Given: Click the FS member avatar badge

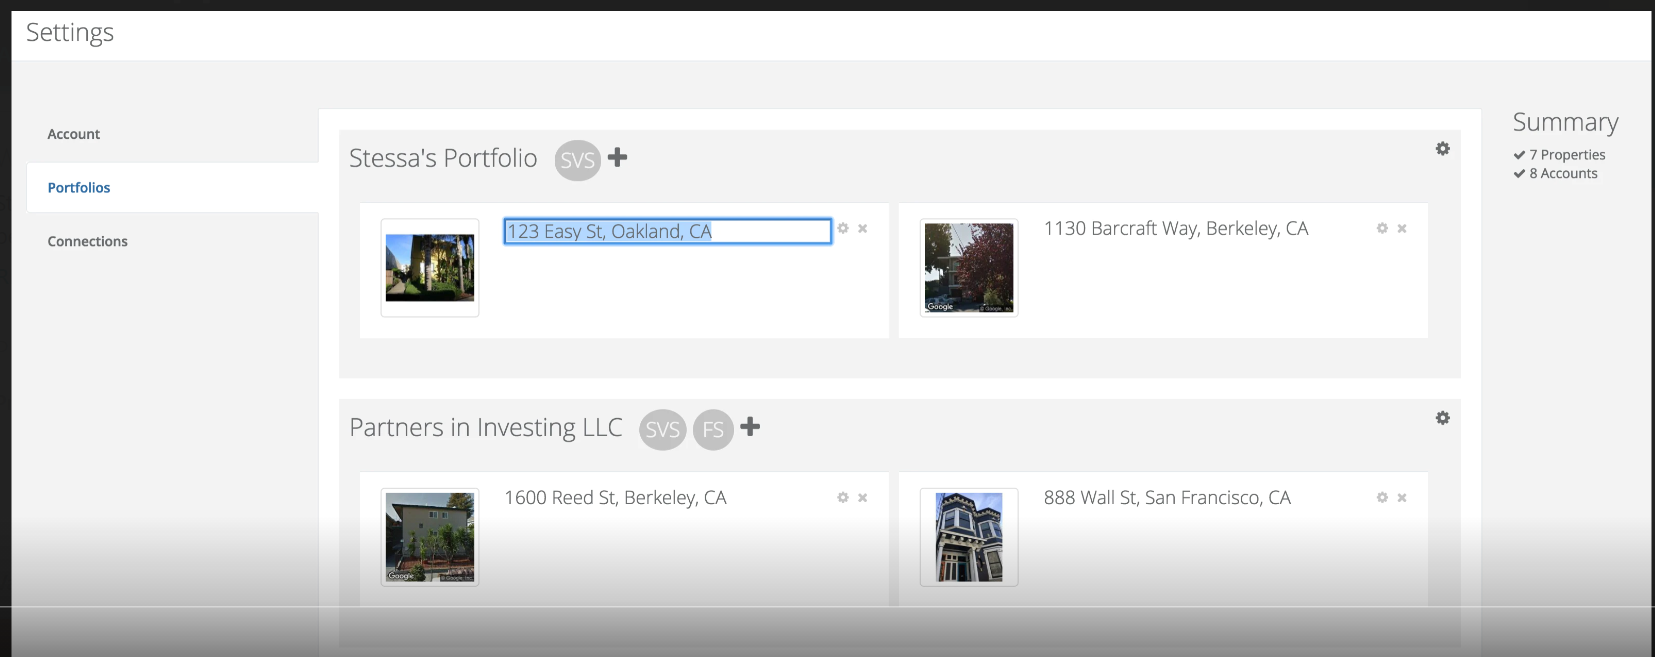Looking at the screenshot, I should point(713,430).
